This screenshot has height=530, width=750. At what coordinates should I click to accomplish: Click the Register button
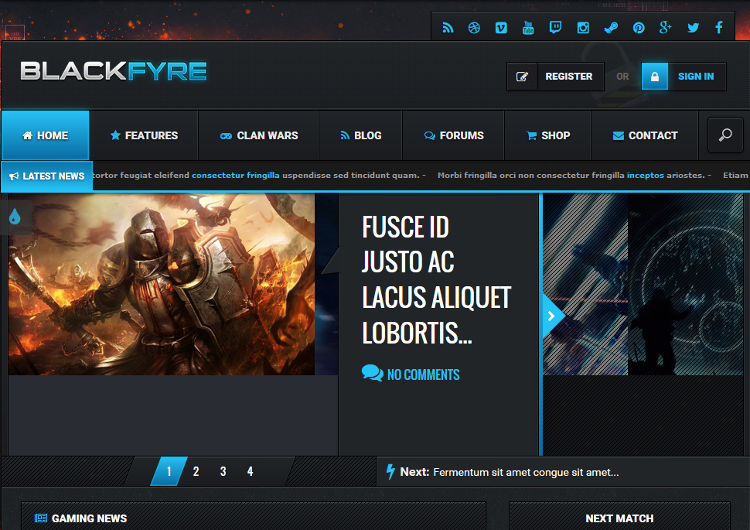coord(555,77)
